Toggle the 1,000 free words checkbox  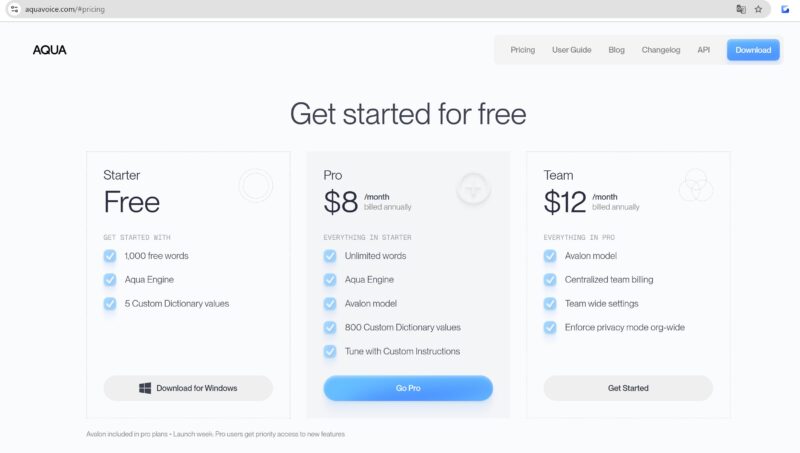110,256
